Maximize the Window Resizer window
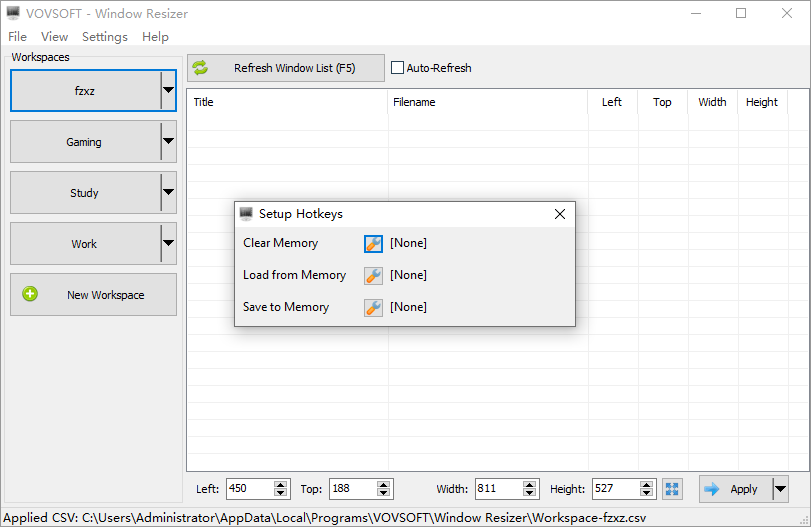Screen dimensions: 811x527 [x=741, y=13]
